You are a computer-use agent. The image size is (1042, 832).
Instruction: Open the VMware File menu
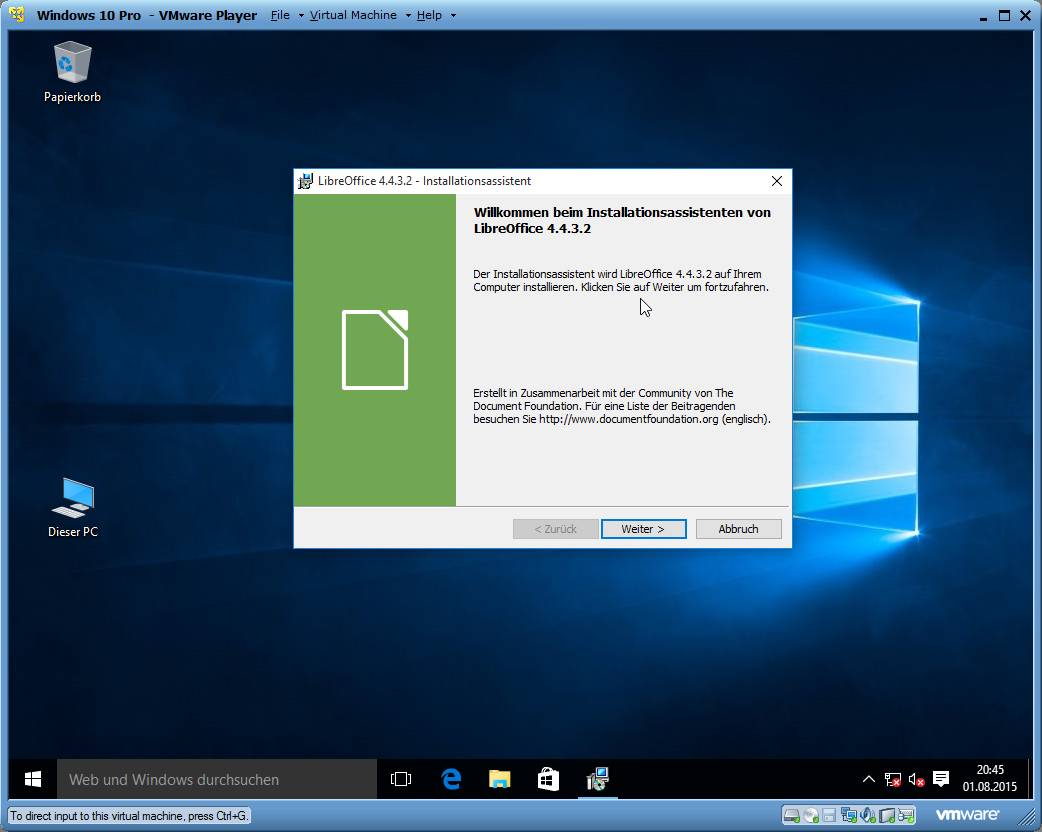280,15
